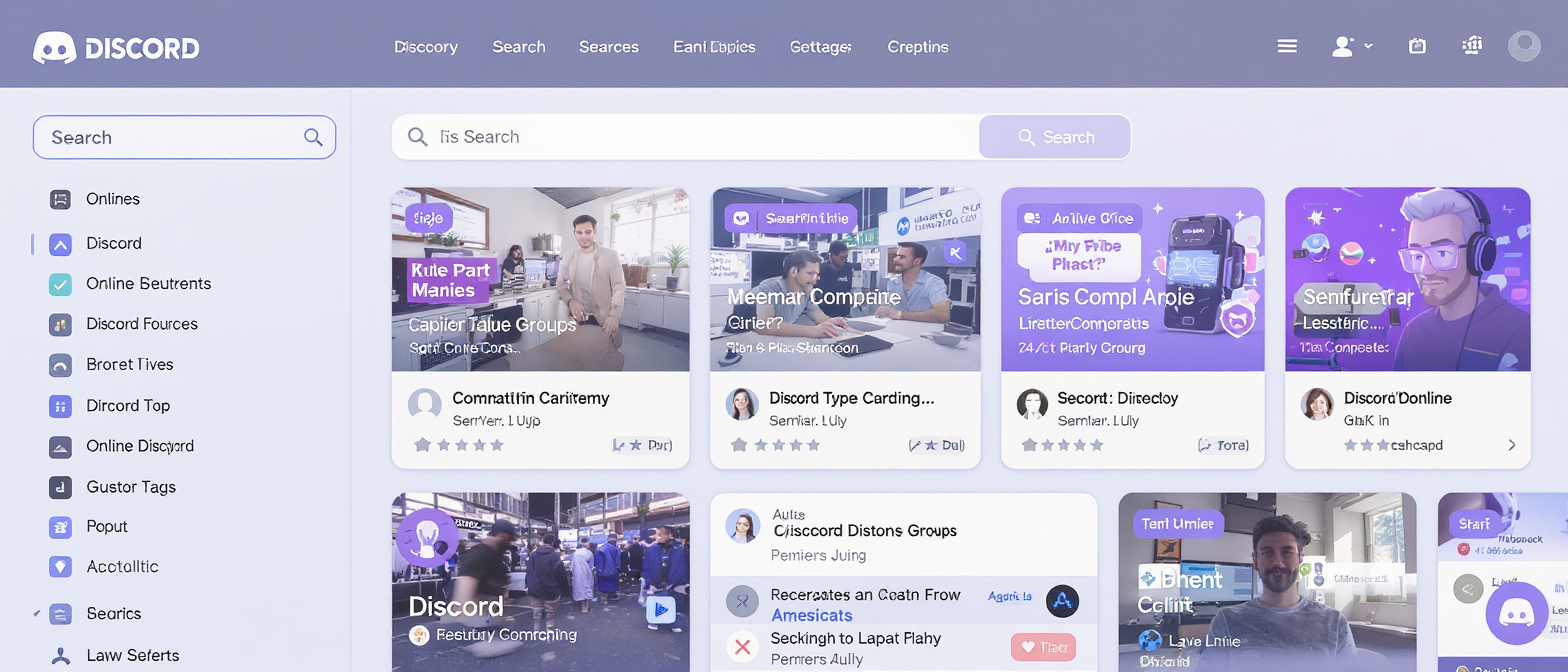Click the Onlines sidebar icon

pyautogui.click(x=60, y=199)
